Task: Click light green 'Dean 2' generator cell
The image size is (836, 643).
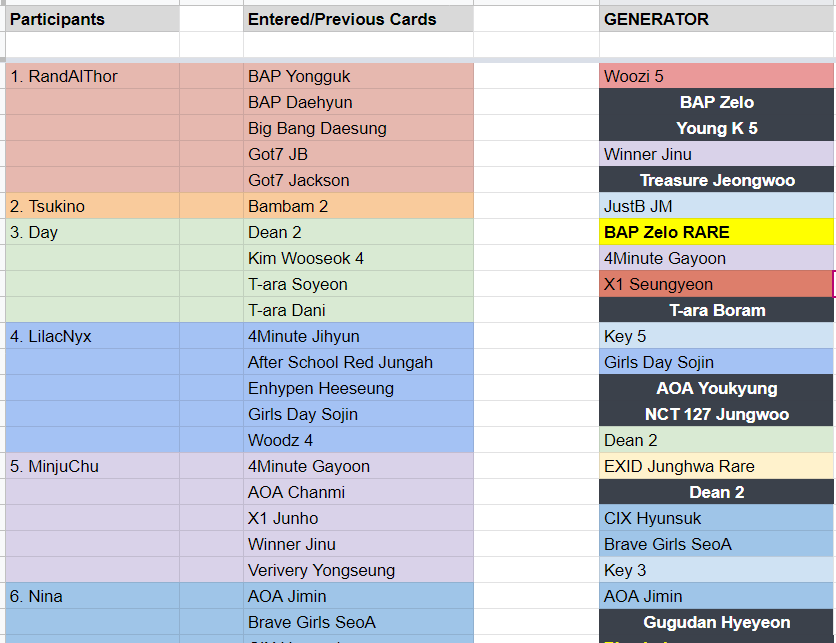Action: pyautogui.click(x=717, y=440)
